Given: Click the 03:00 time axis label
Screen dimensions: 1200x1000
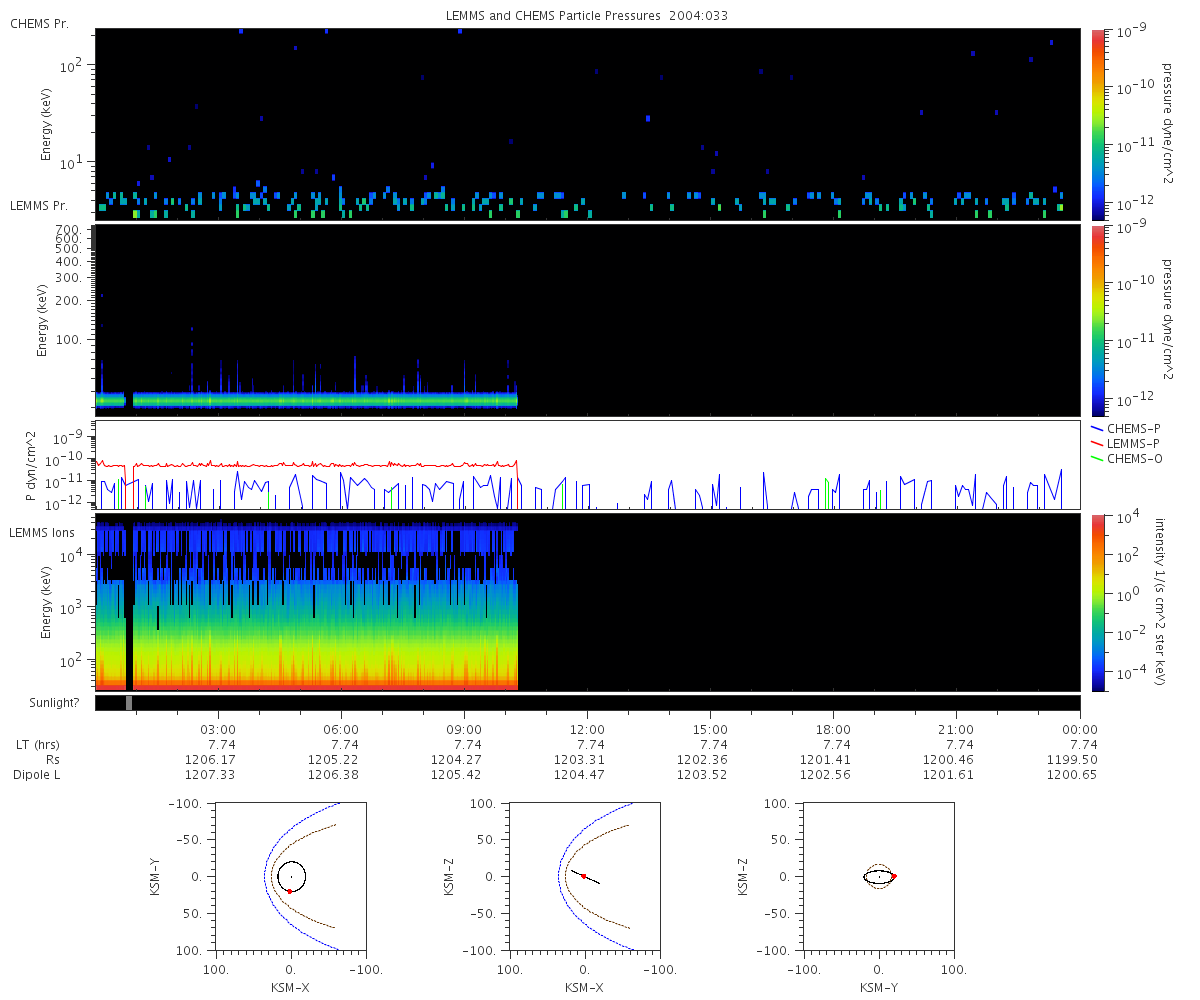Looking at the screenshot, I should click(219, 729).
